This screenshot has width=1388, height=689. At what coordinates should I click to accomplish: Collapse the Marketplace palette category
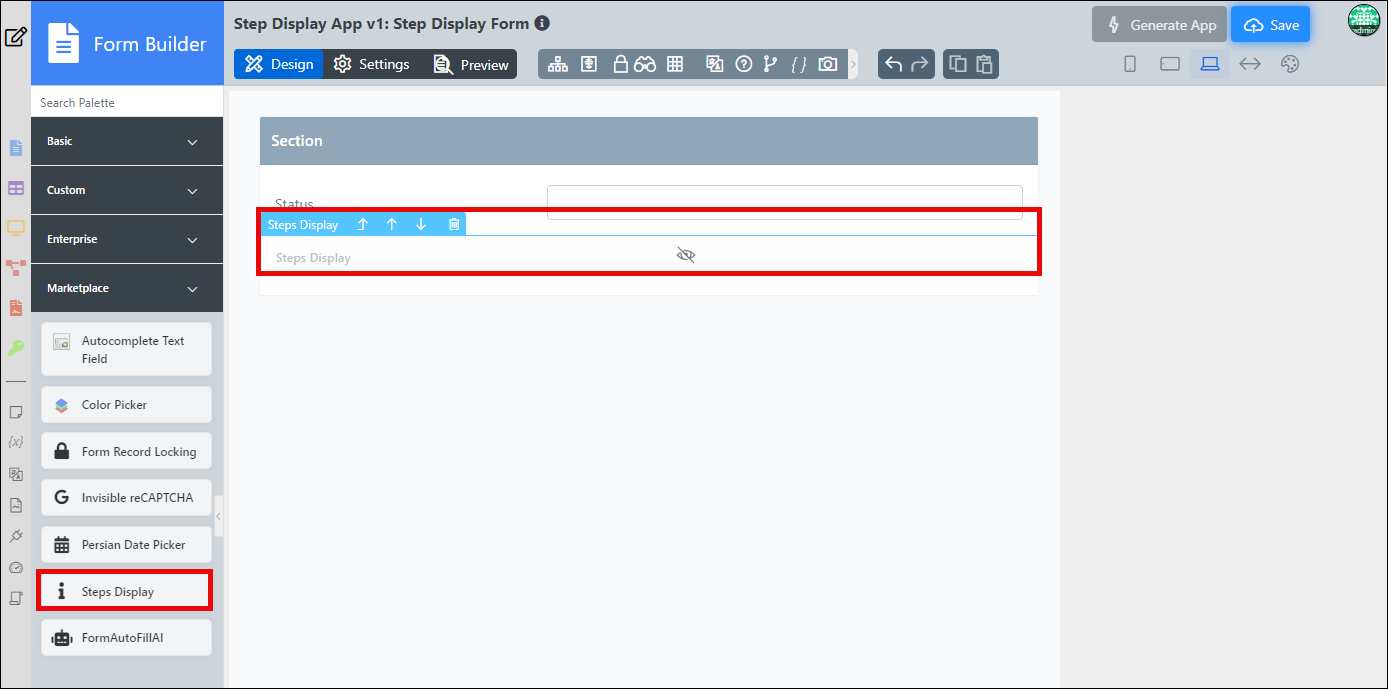[127, 288]
